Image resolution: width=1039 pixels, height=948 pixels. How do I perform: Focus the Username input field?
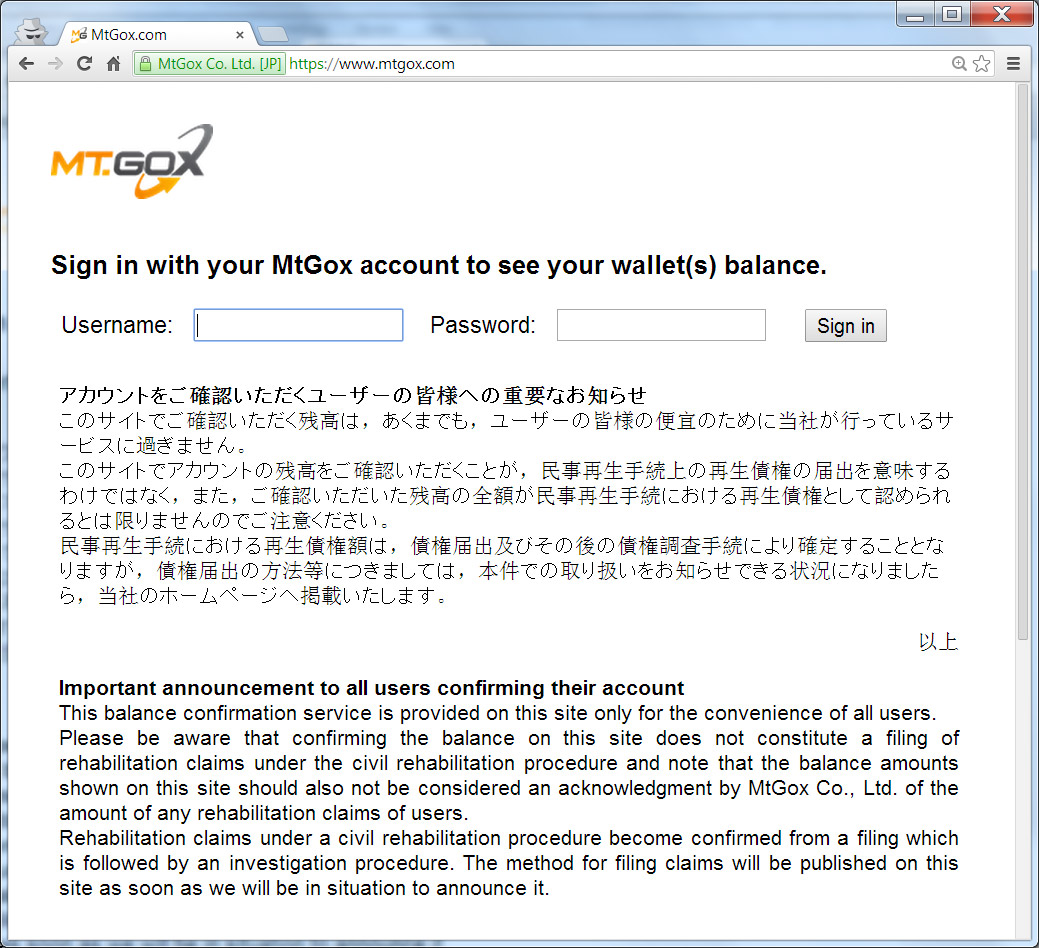(x=298, y=325)
